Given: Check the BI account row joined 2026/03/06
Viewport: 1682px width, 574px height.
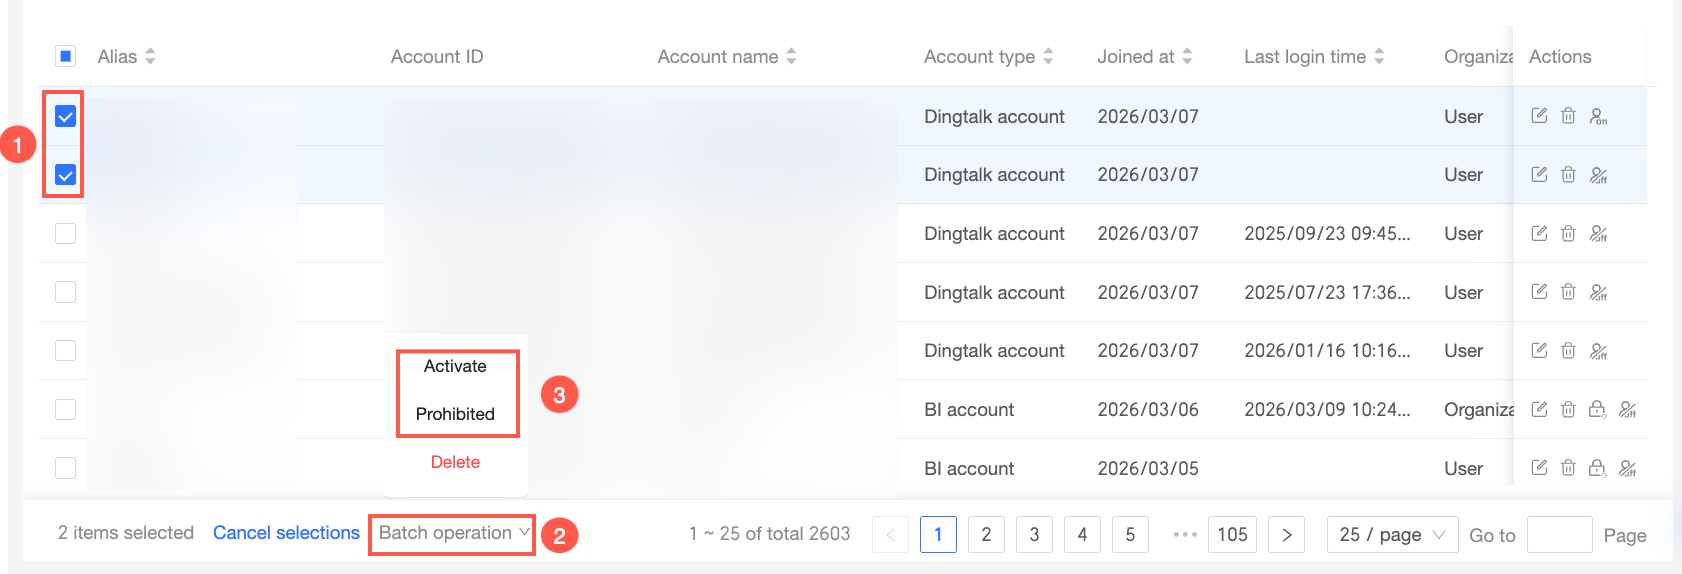Looking at the screenshot, I should (65, 409).
